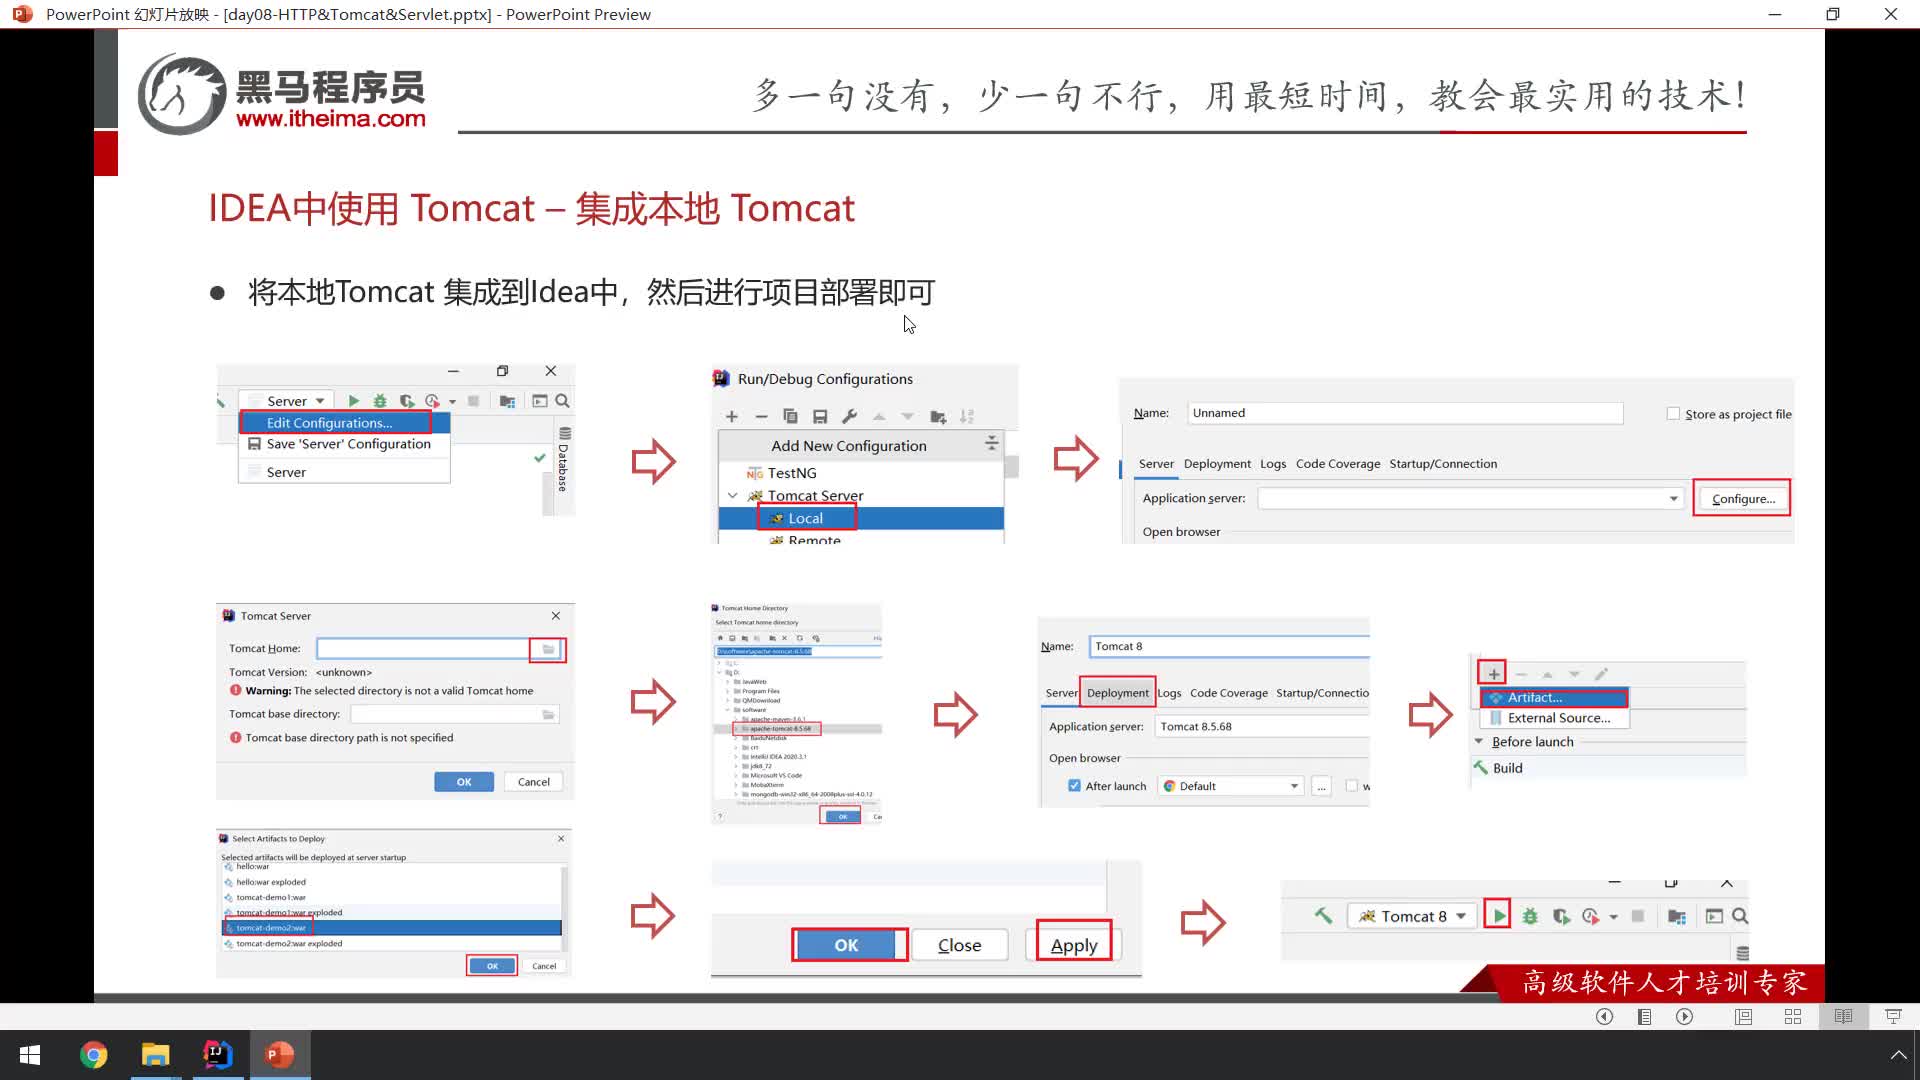Start Slide Show view icon

1893,1016
